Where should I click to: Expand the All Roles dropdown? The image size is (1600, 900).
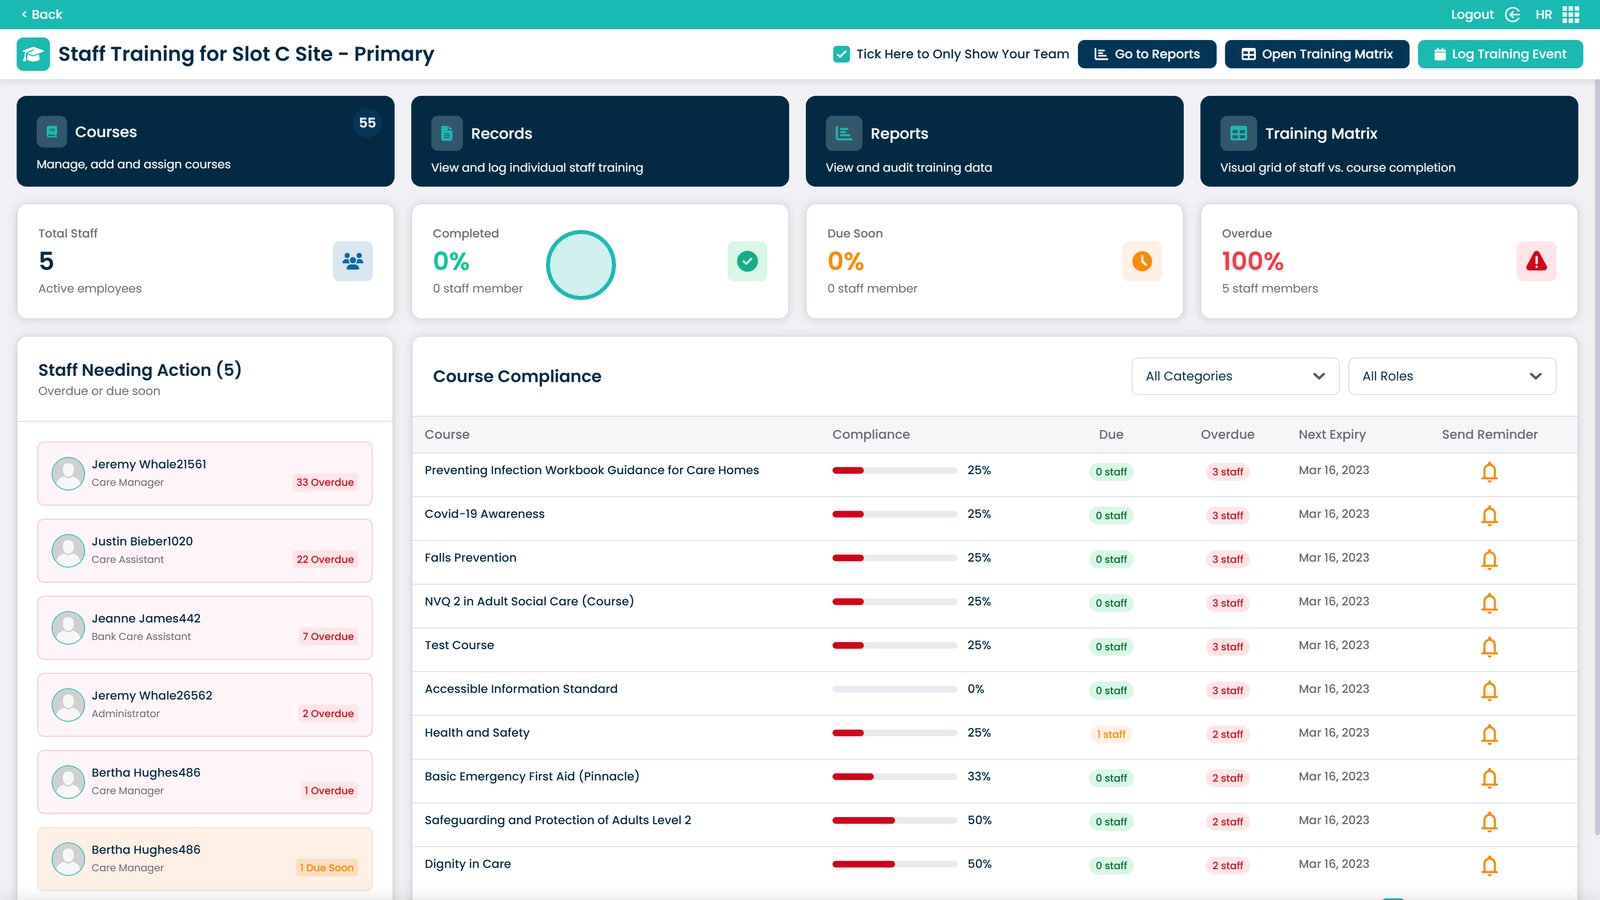1451,376
